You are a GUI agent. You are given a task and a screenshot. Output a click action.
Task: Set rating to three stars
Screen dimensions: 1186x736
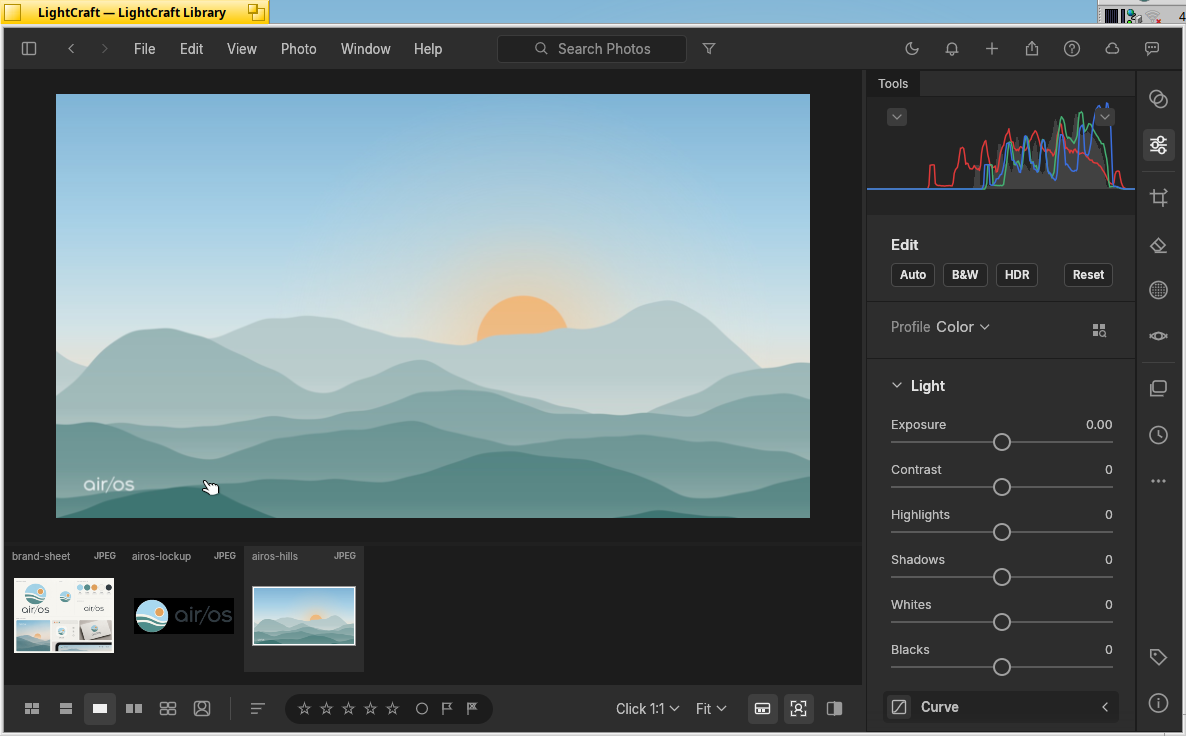pos(348,709)
